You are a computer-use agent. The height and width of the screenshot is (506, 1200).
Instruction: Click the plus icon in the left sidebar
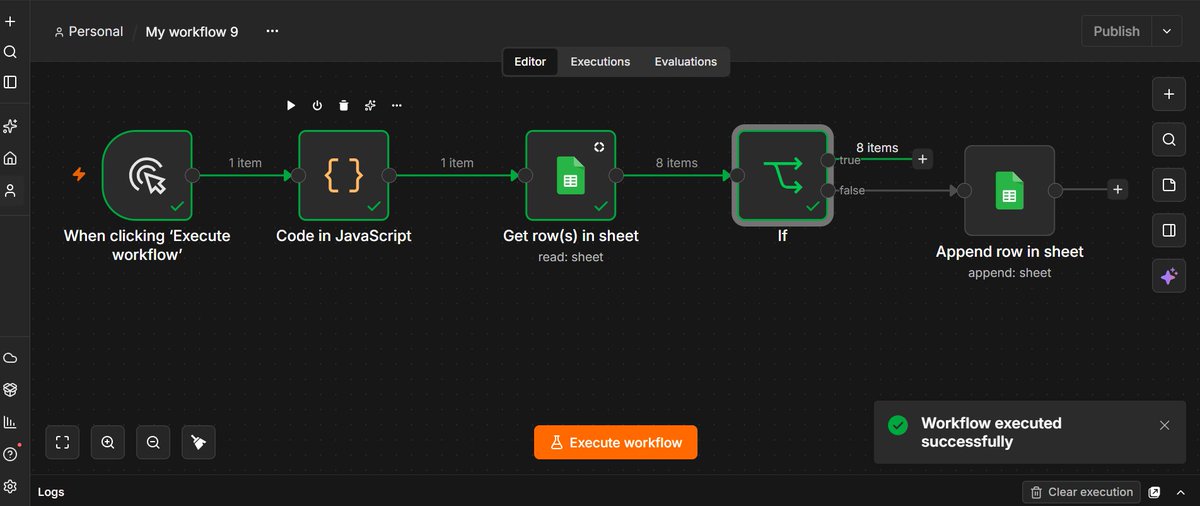click(x=10, y=21)
